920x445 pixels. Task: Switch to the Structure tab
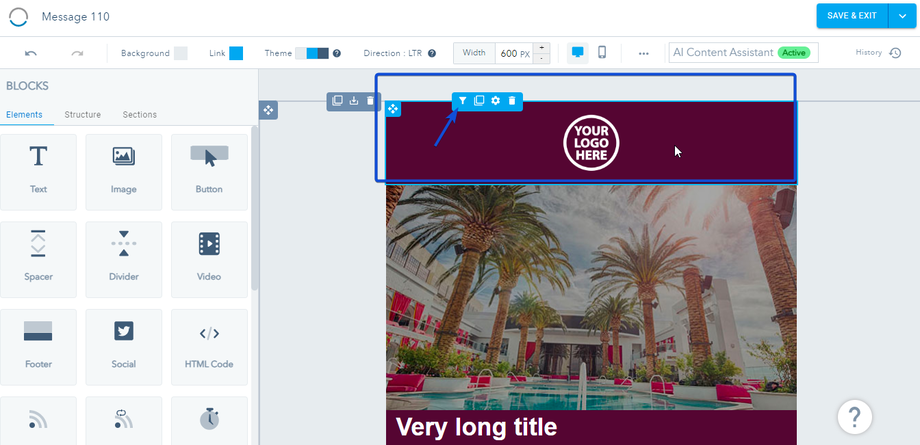83,114
